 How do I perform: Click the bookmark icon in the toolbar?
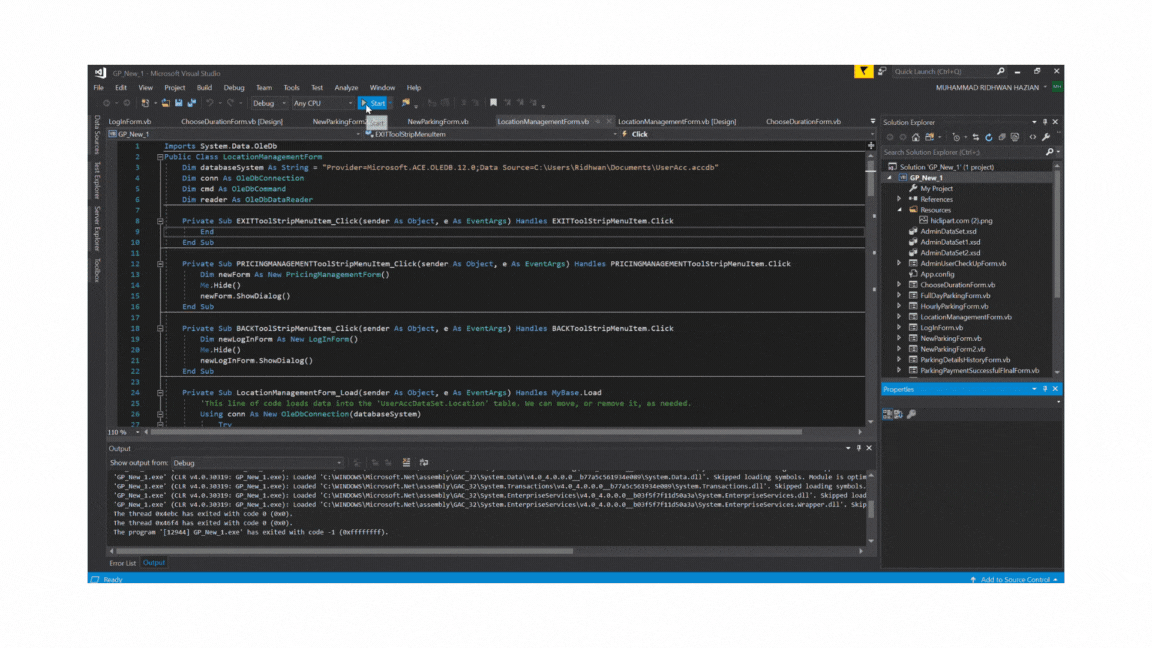494,103
